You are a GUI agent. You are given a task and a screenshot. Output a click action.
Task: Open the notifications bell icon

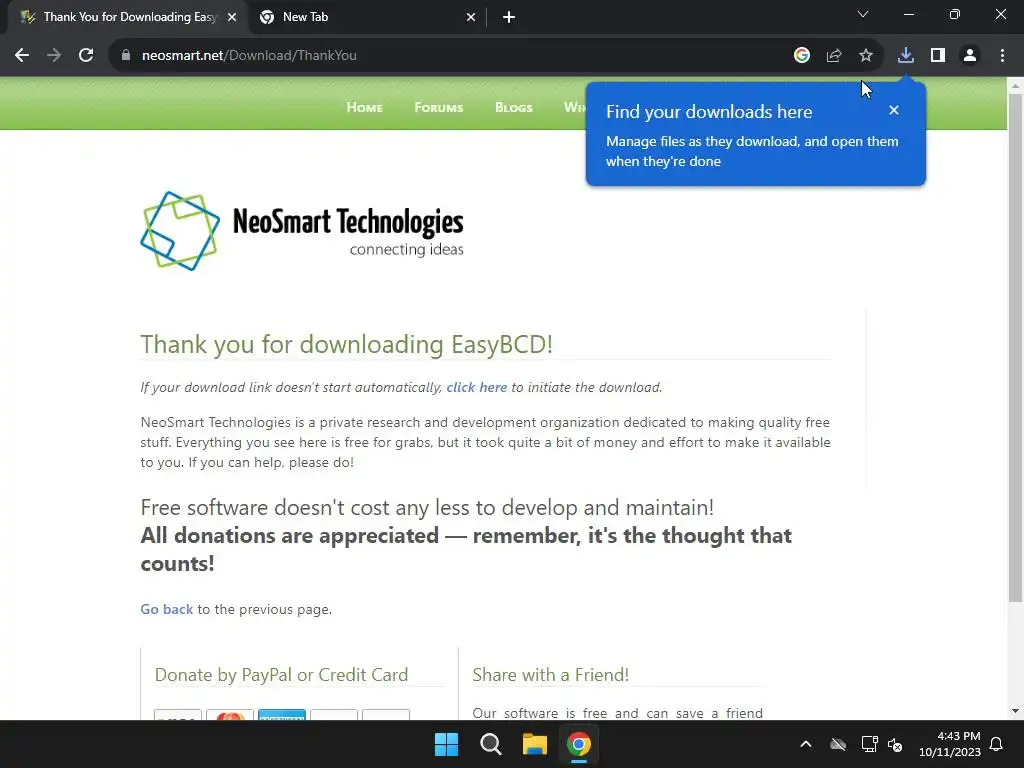pos(997,744)
